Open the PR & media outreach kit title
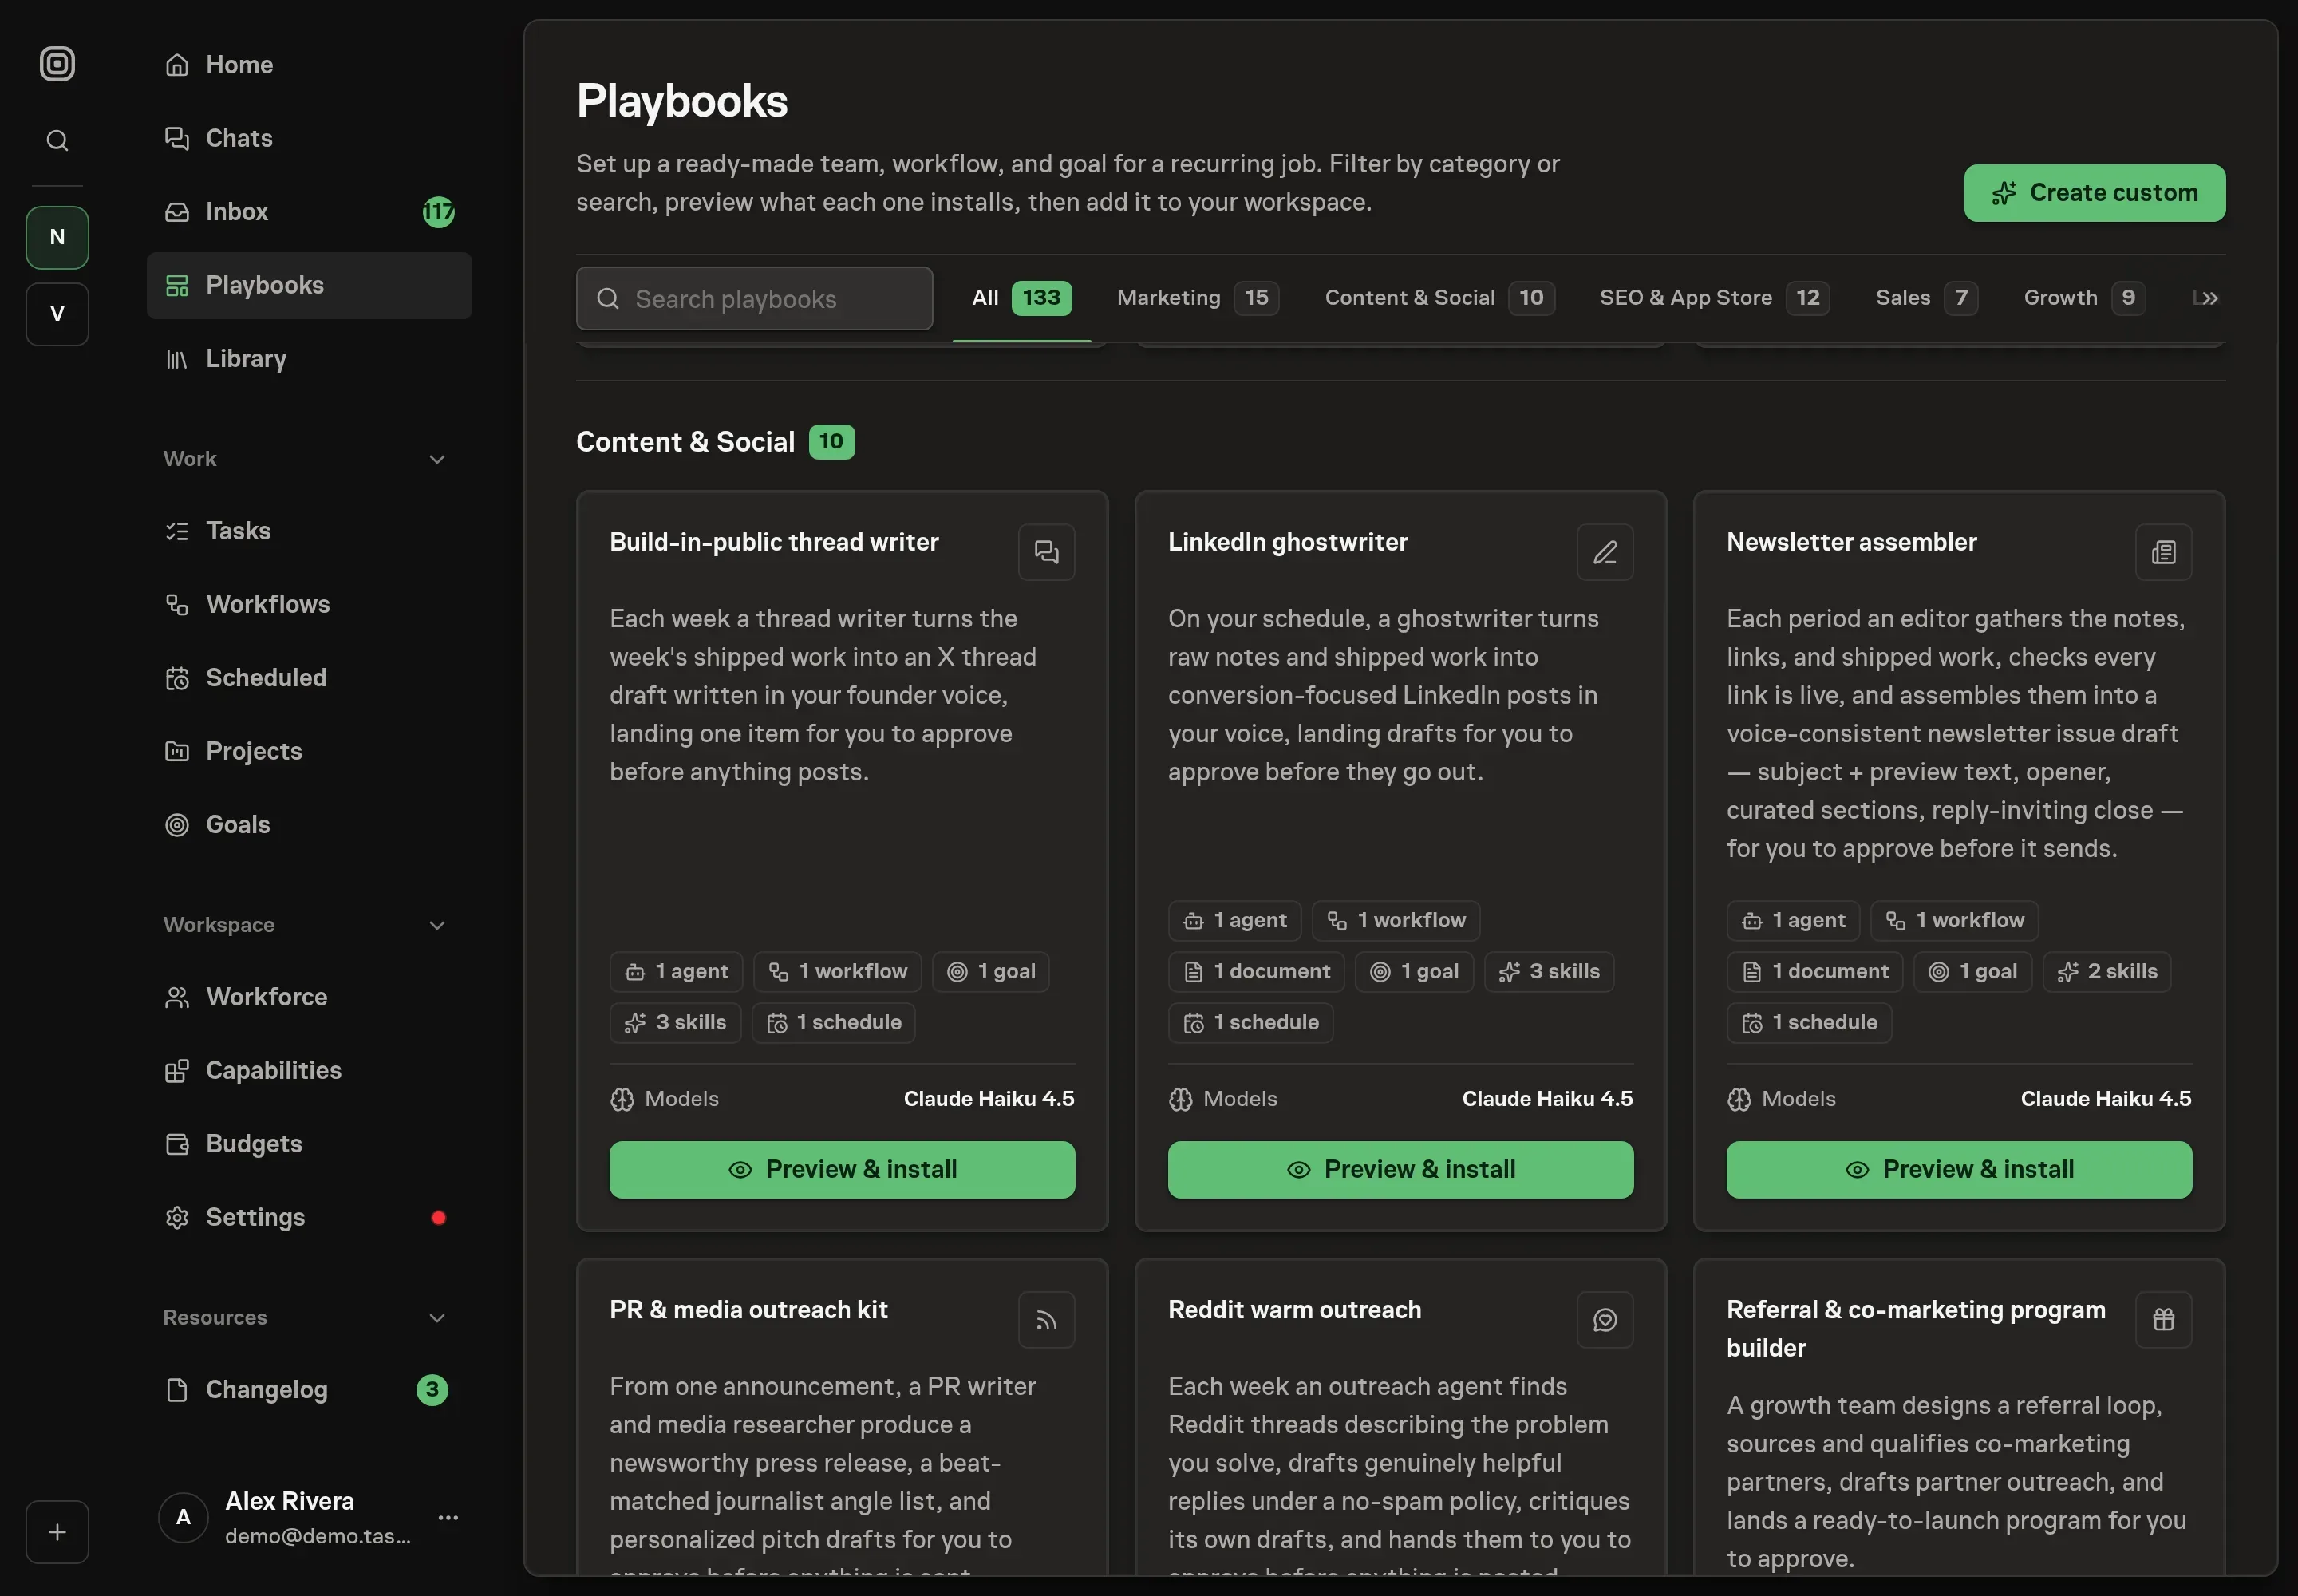The height and width of the screenshot is (1596, 2298). [748, 1310]
